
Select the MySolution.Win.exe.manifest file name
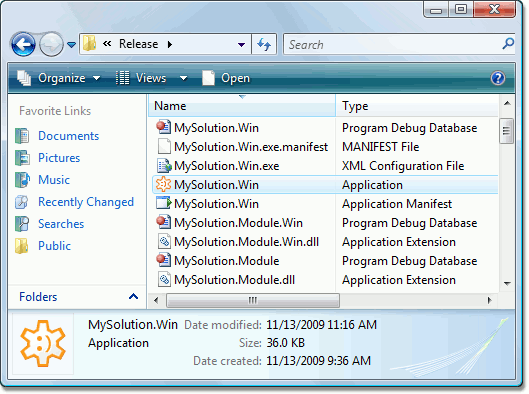click(251, 147)
